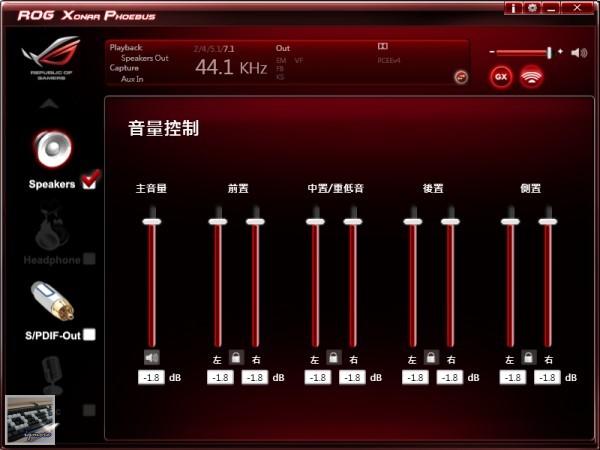Viewport: 600px width, 450px height.
Task: Click the 2/4/5.1/7.1 channel text
Action: click(214, 49)
